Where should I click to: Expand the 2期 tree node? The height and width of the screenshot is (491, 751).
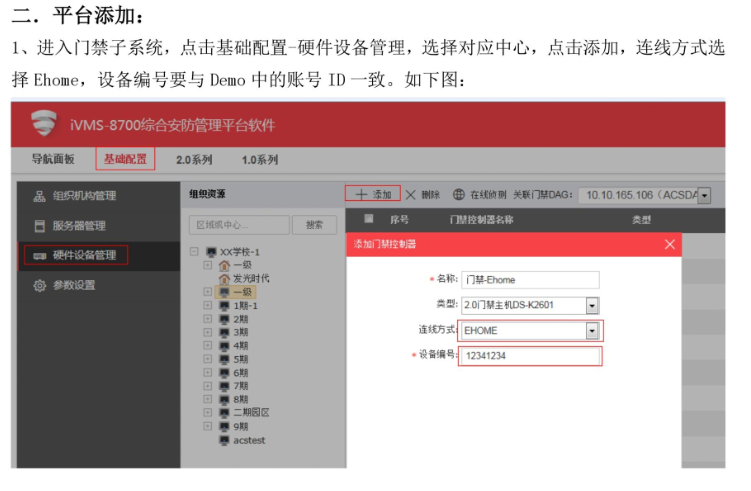coord(207,319)
